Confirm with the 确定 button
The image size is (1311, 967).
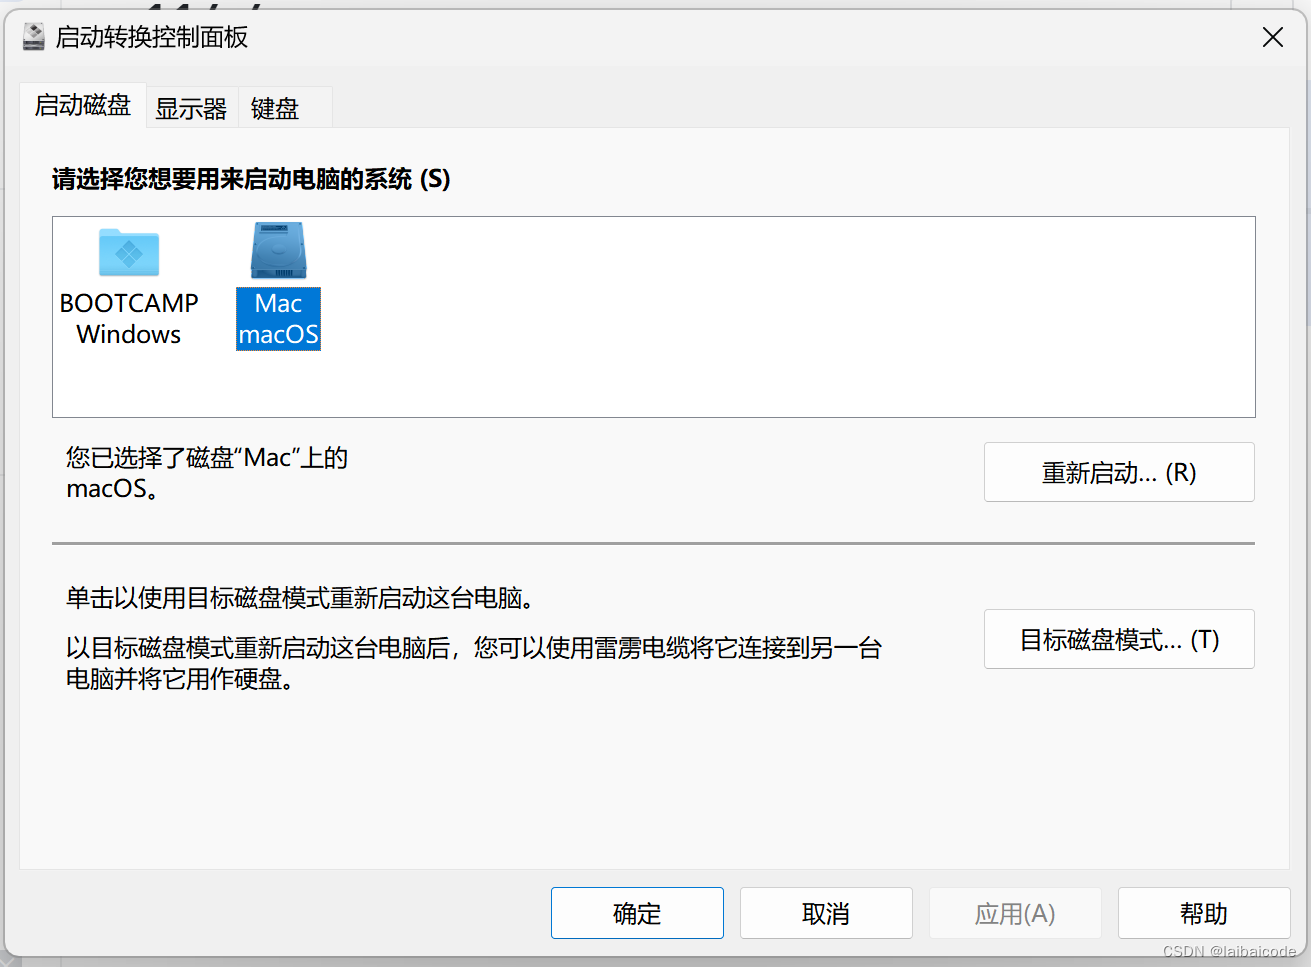637,913
